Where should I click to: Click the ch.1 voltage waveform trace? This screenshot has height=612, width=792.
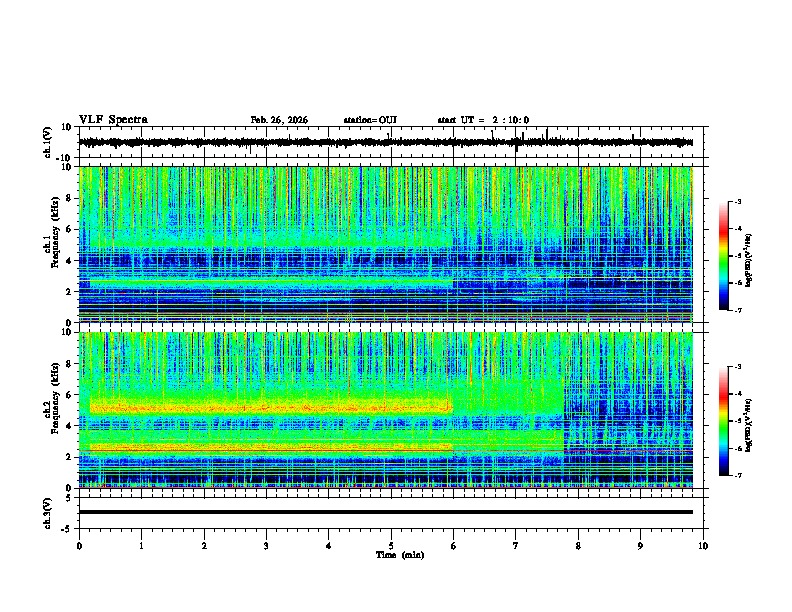(x=386, y=142)
